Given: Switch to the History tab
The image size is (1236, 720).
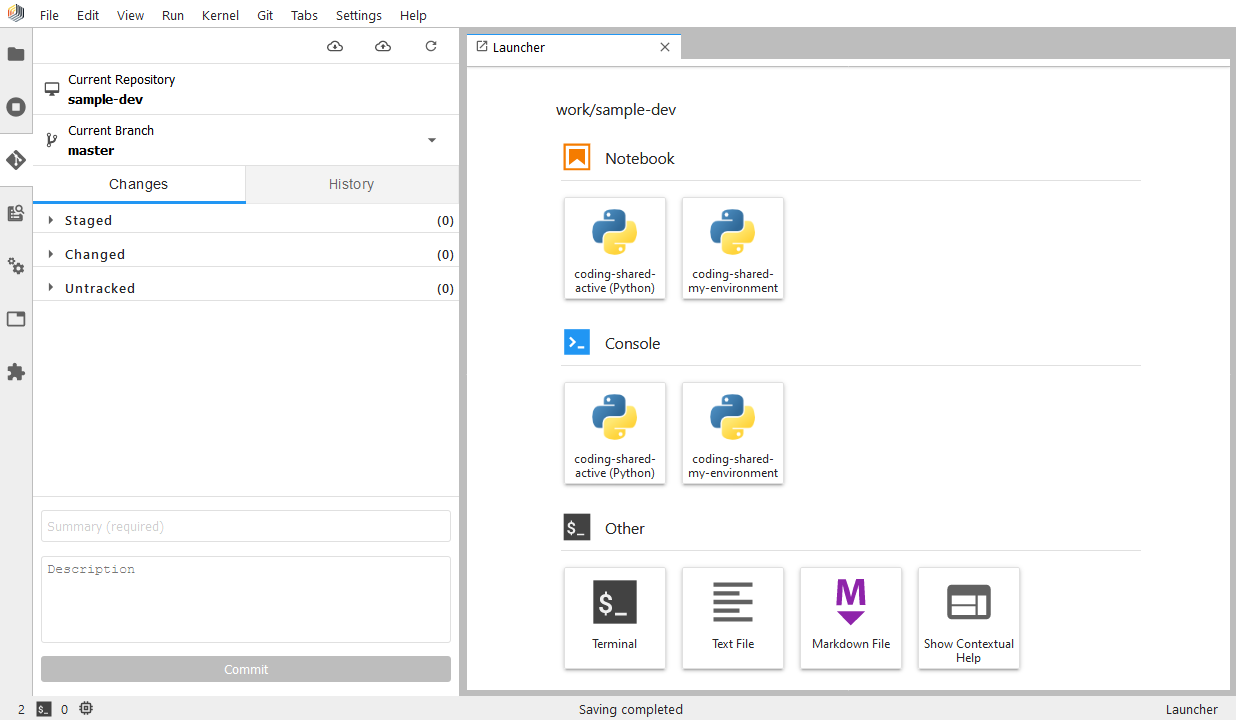Looking at the screenshot, I should pos(351,184).
